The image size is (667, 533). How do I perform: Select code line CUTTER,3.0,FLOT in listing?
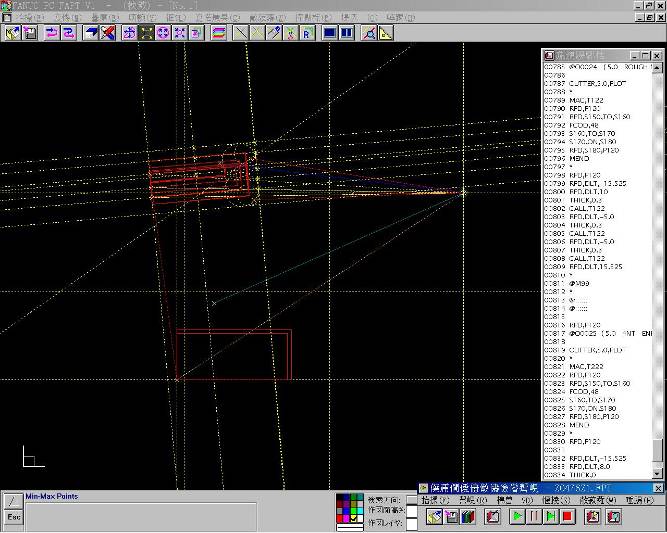coord(596,84)
